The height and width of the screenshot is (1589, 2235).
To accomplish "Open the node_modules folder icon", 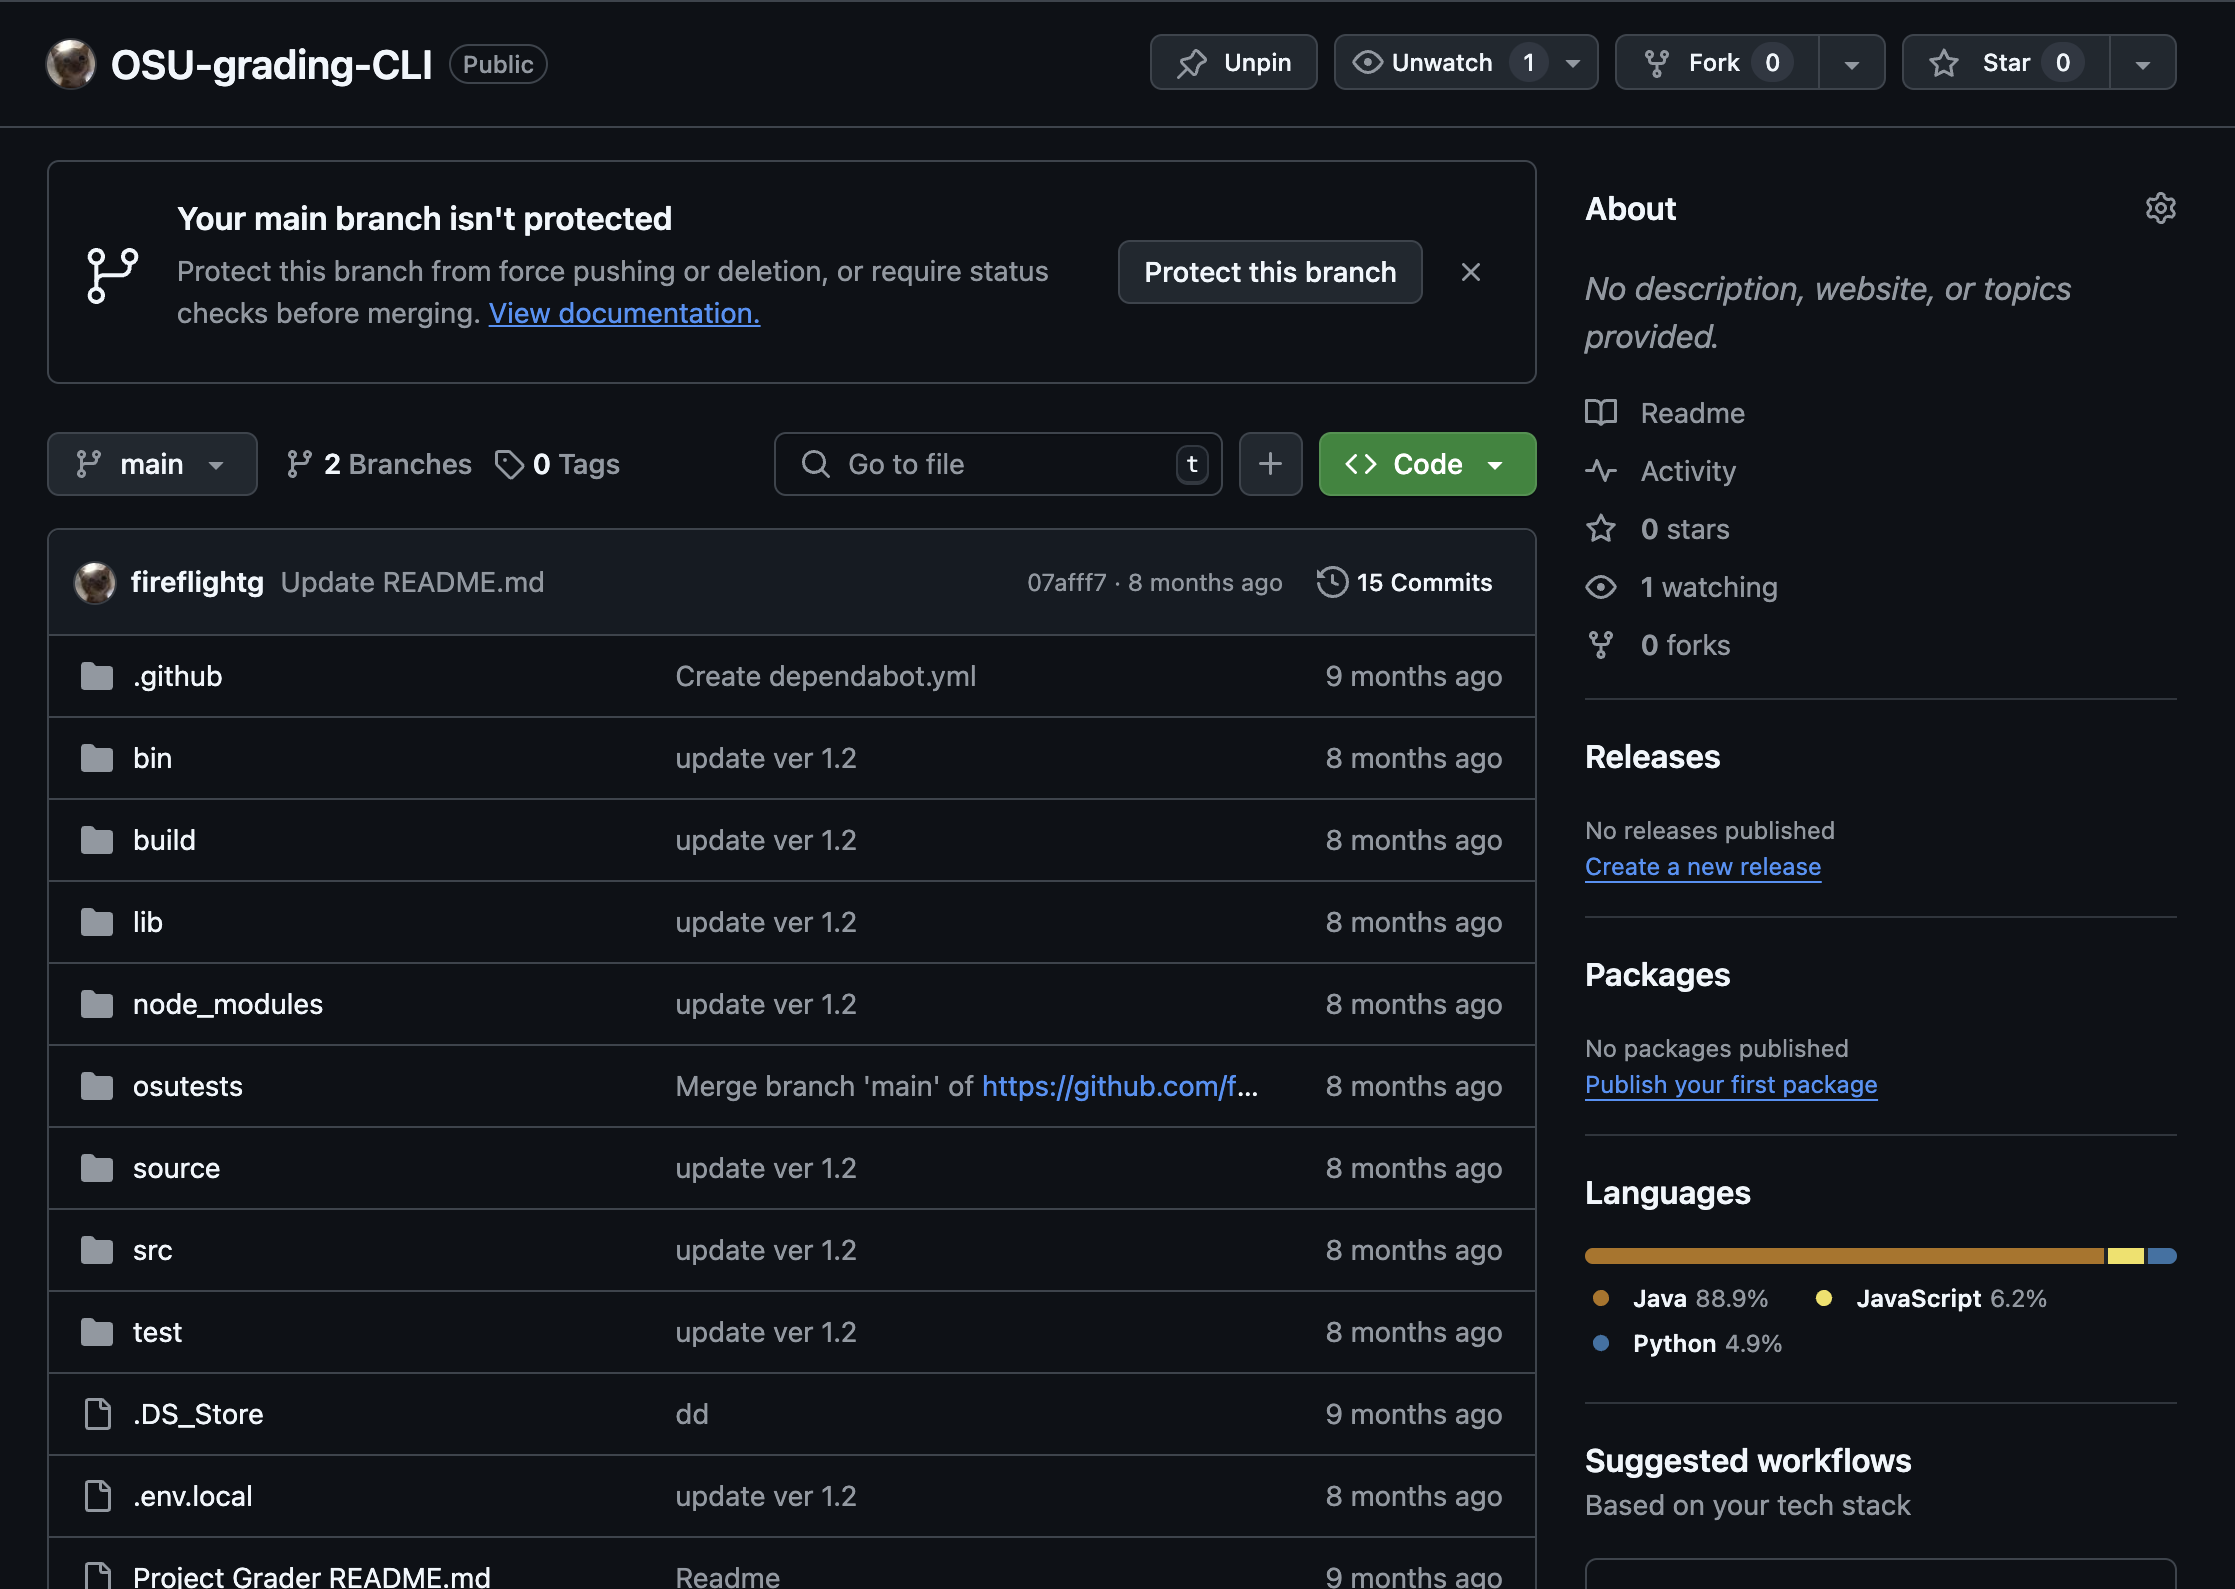I will [x=97, y=1005].
